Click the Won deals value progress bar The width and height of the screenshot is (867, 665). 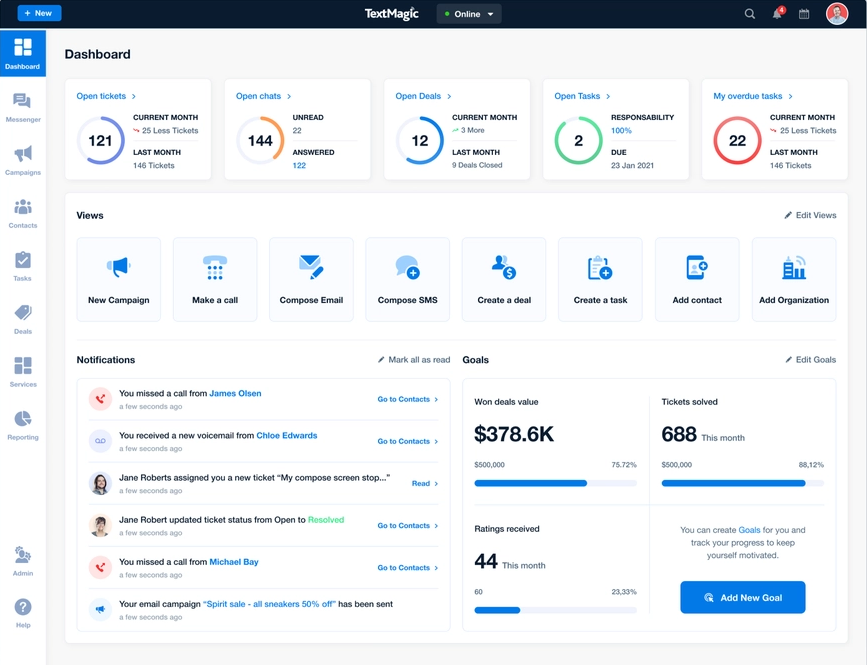pos(555,483)
